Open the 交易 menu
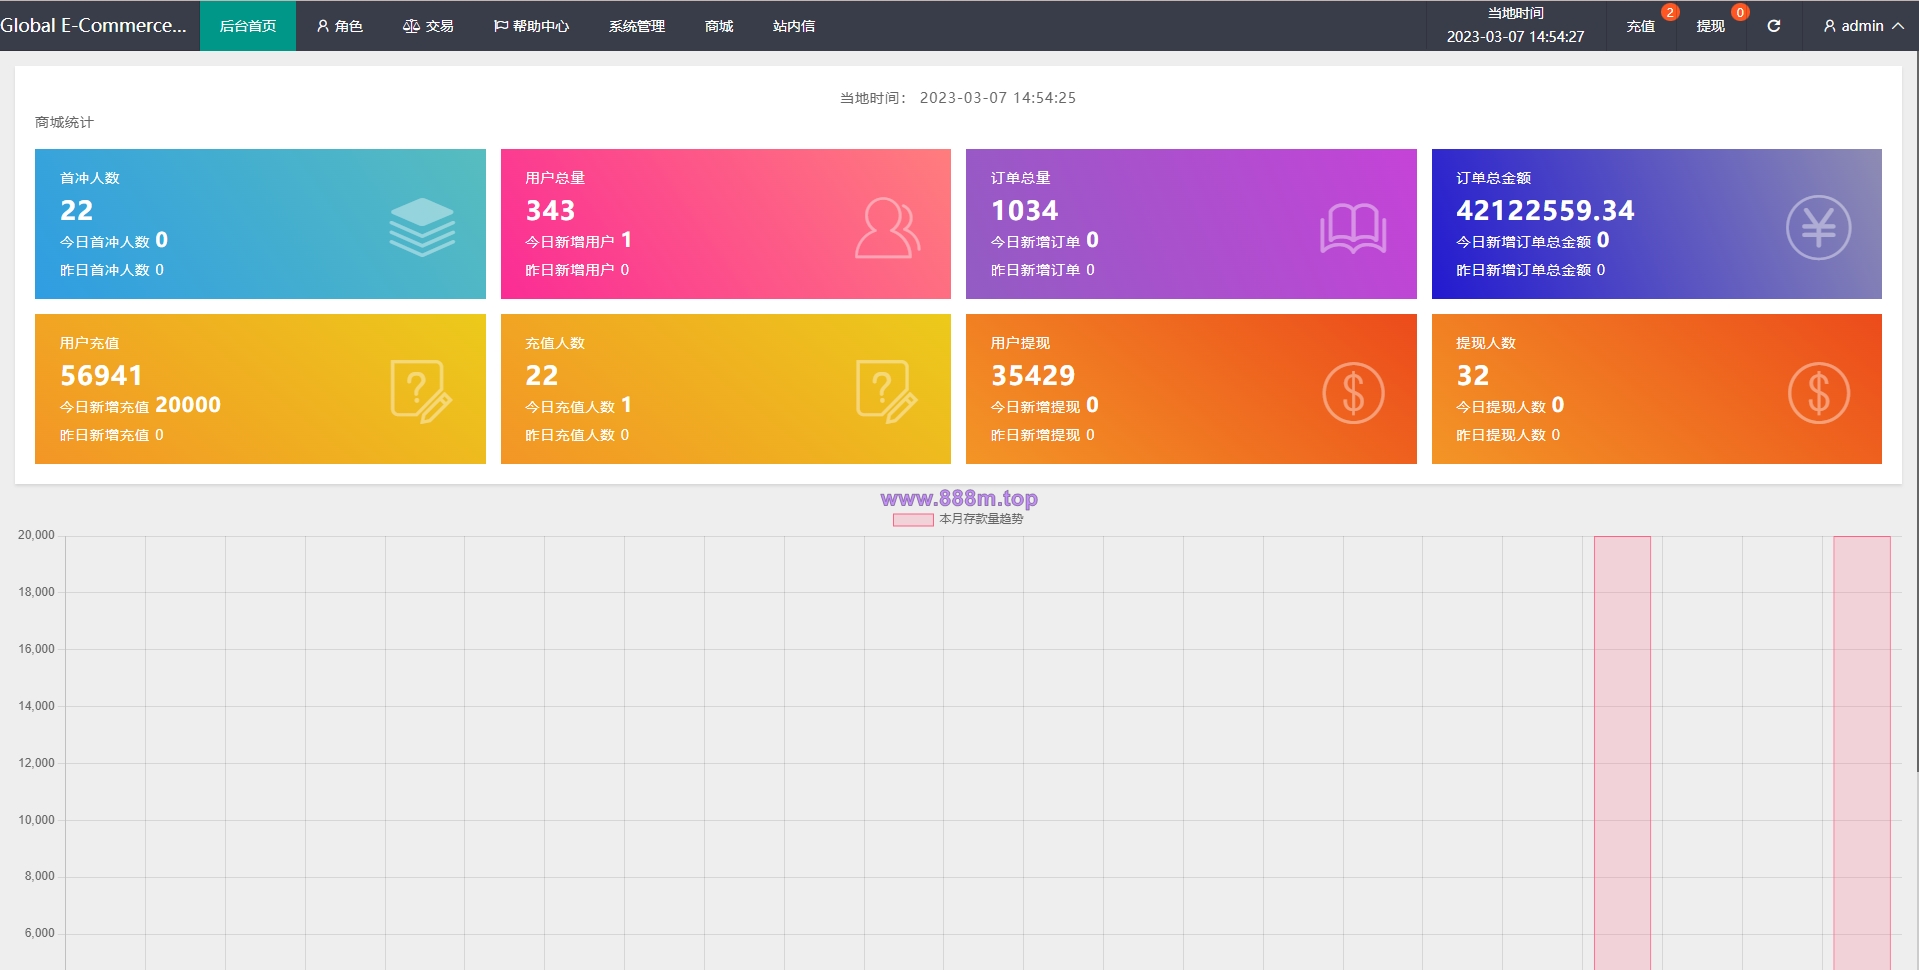Screen dimensions: 1919x970 [428, 26]
